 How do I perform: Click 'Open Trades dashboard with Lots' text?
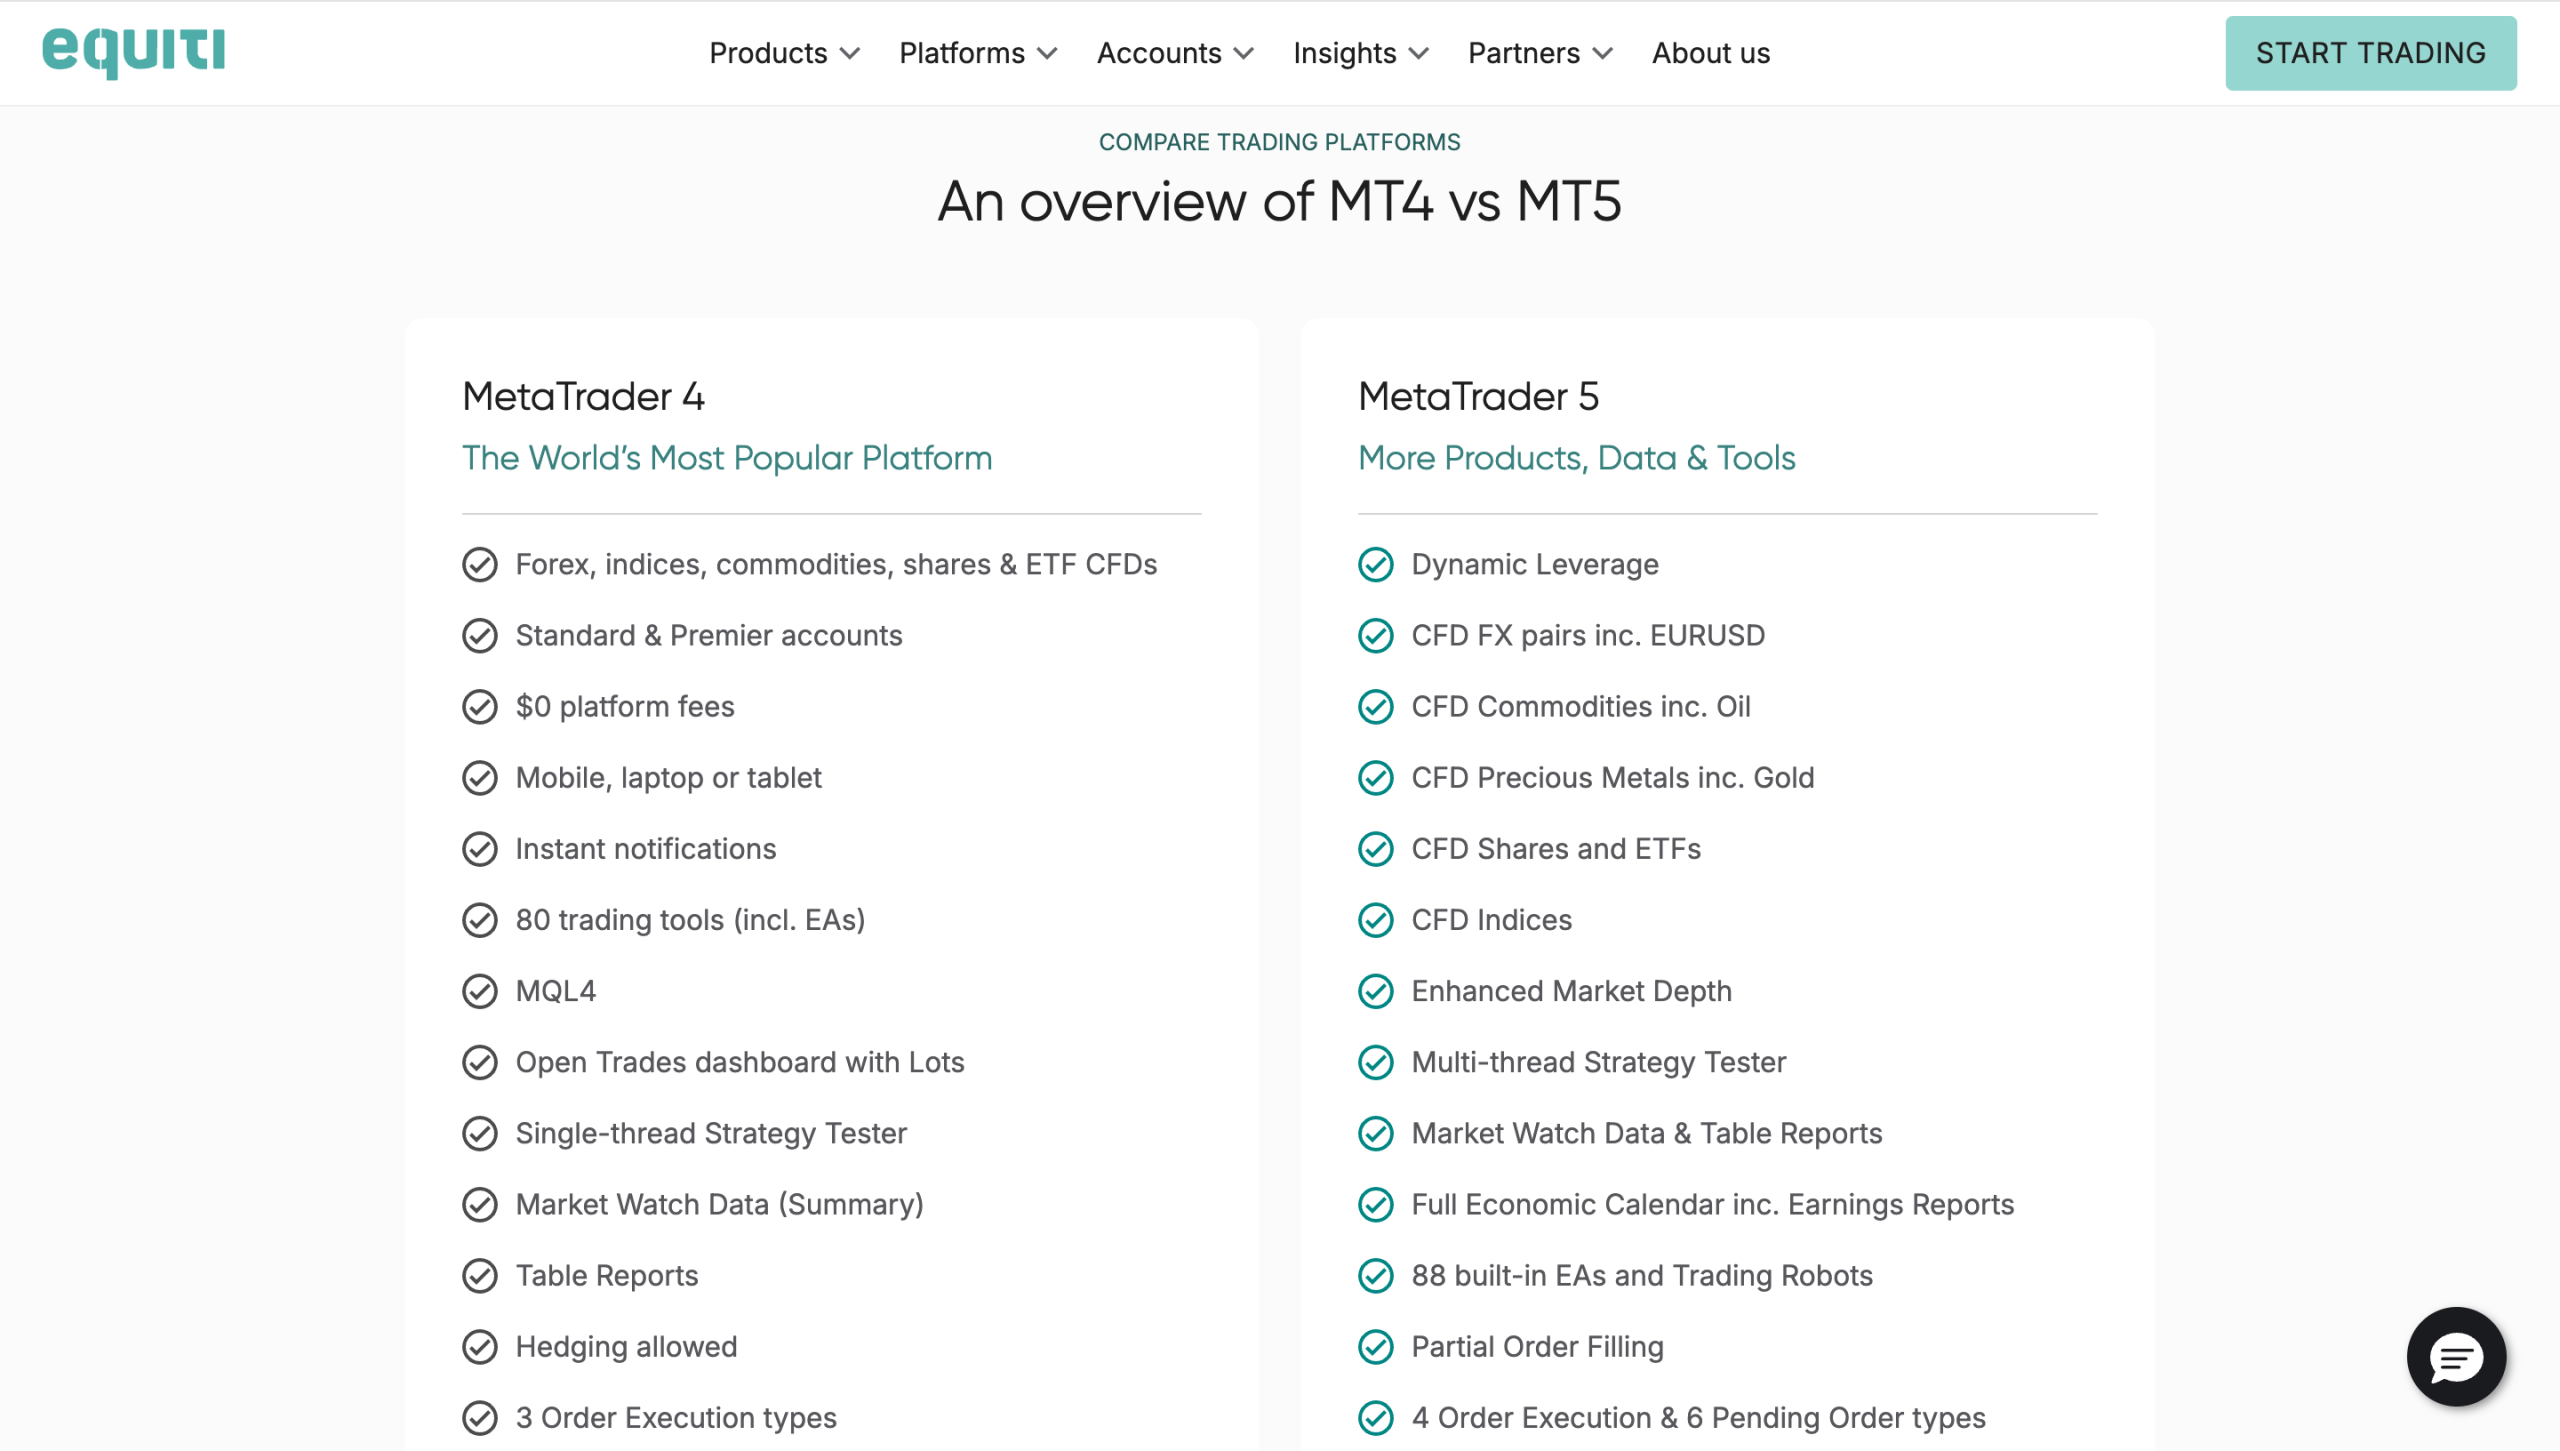[x=740, y=1062]
